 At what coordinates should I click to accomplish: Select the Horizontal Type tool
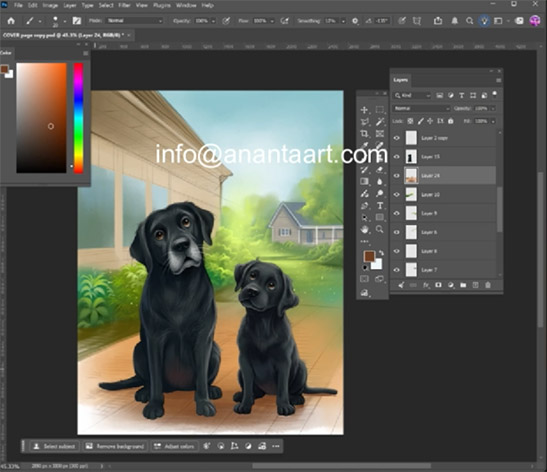380,205
